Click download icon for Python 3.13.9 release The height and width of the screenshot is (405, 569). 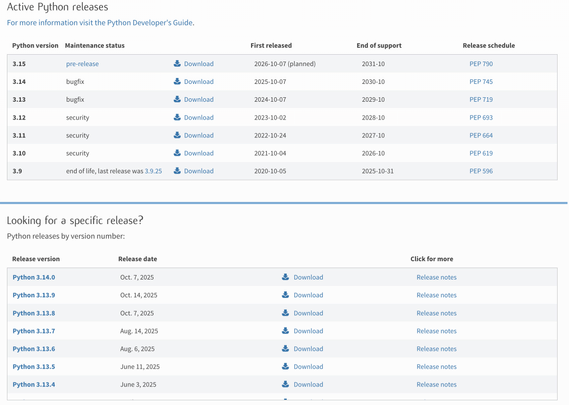[286, 295]
